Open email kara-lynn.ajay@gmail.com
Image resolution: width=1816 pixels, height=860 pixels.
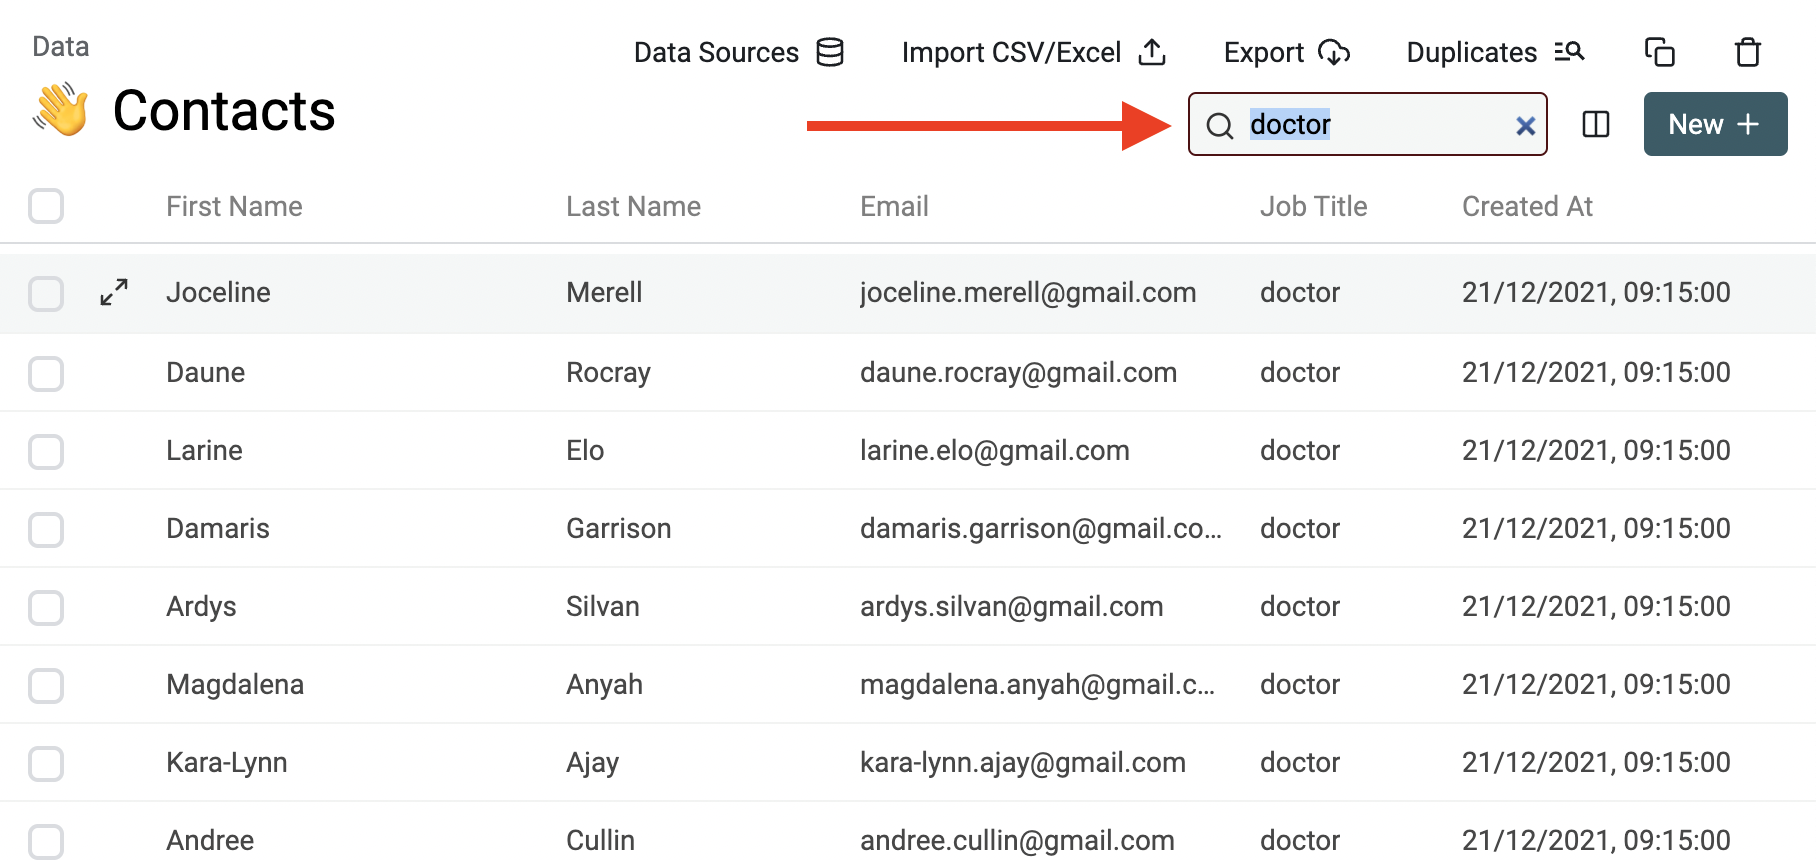point(1023,762)
